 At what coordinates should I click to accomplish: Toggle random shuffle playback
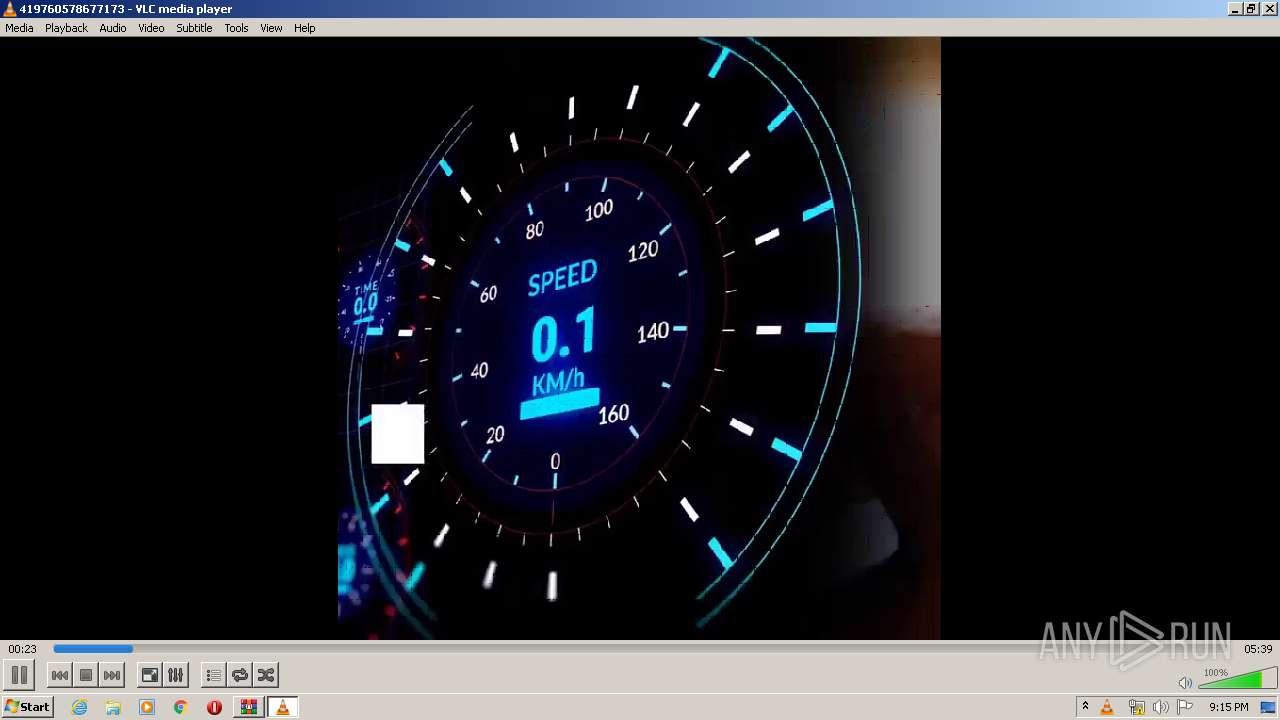pos(265,675)
